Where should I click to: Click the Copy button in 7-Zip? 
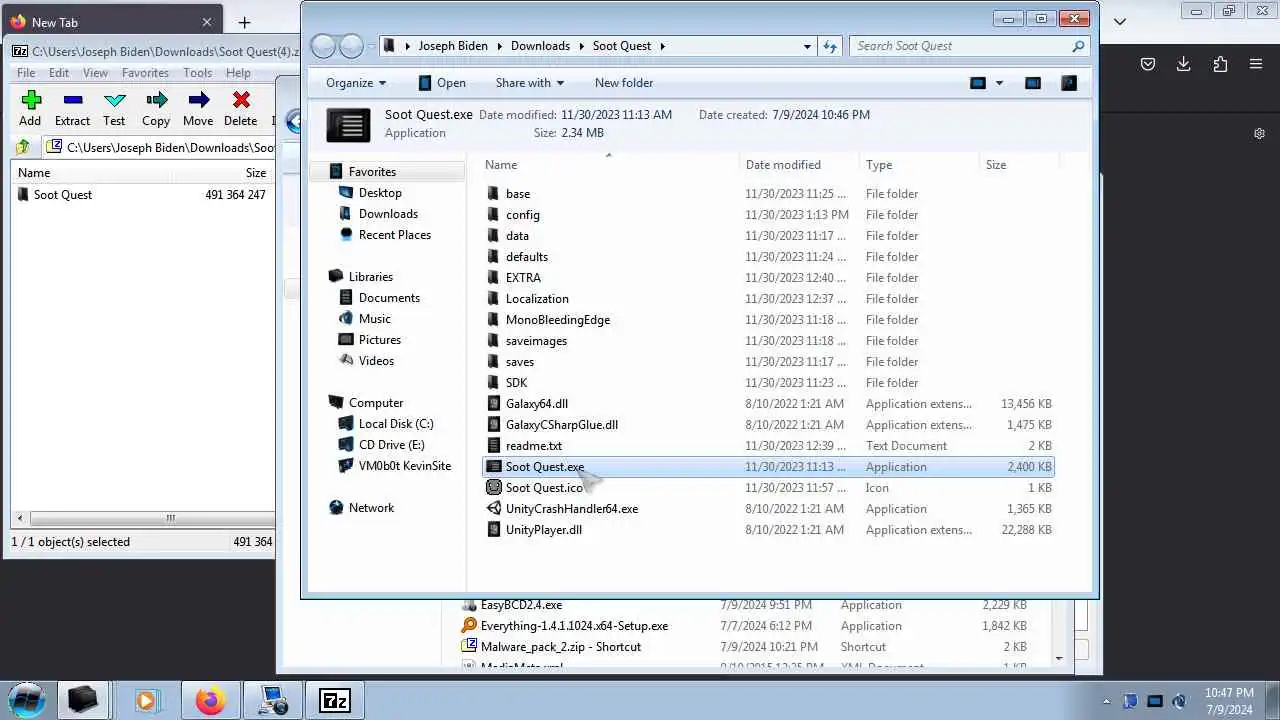coord(156,109)
